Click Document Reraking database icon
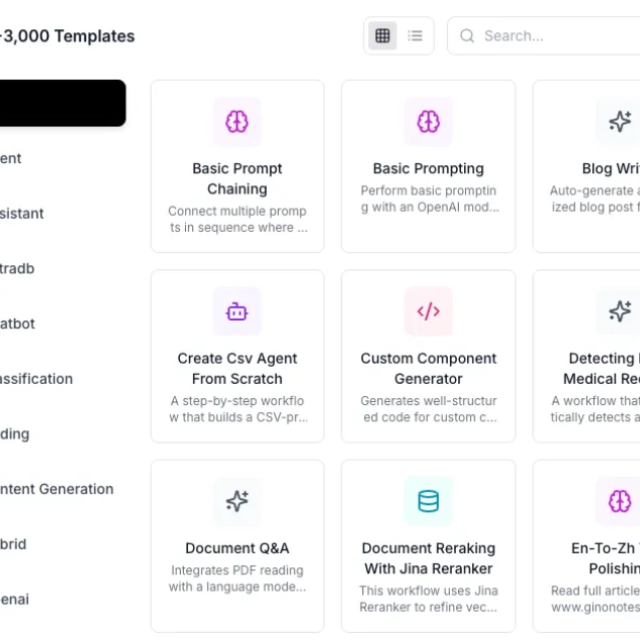 428,502
